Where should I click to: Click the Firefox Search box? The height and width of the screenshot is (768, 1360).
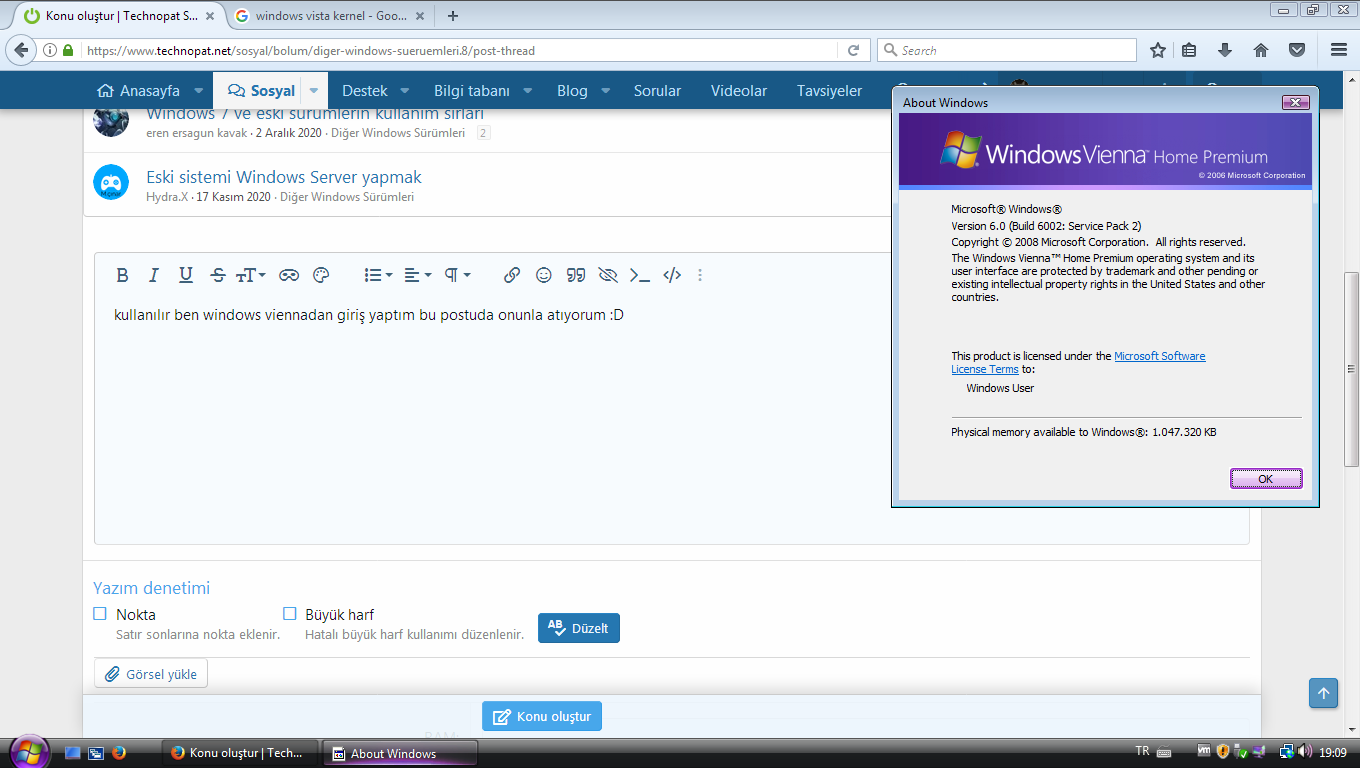[1007, 50]
